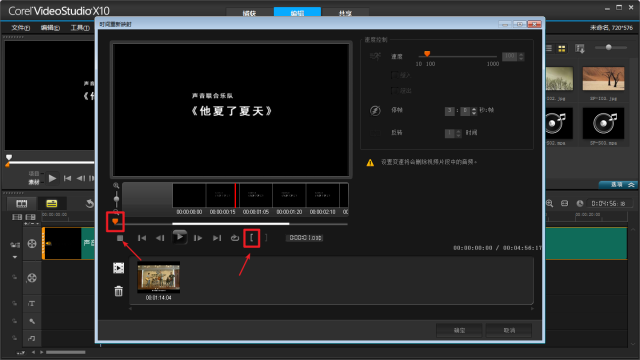Click the title track T icon
This screenshot has width=640, height=360.
pyautogui.click(x=32, y=303)
